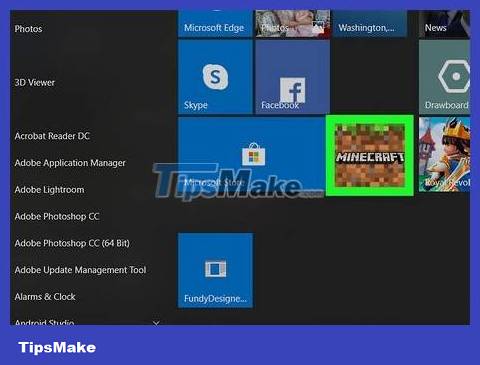Launch Adobe Photoshop CC (64 Bit)
The image size is (480, 365).
pyautogui.click(x=72, y=243)
